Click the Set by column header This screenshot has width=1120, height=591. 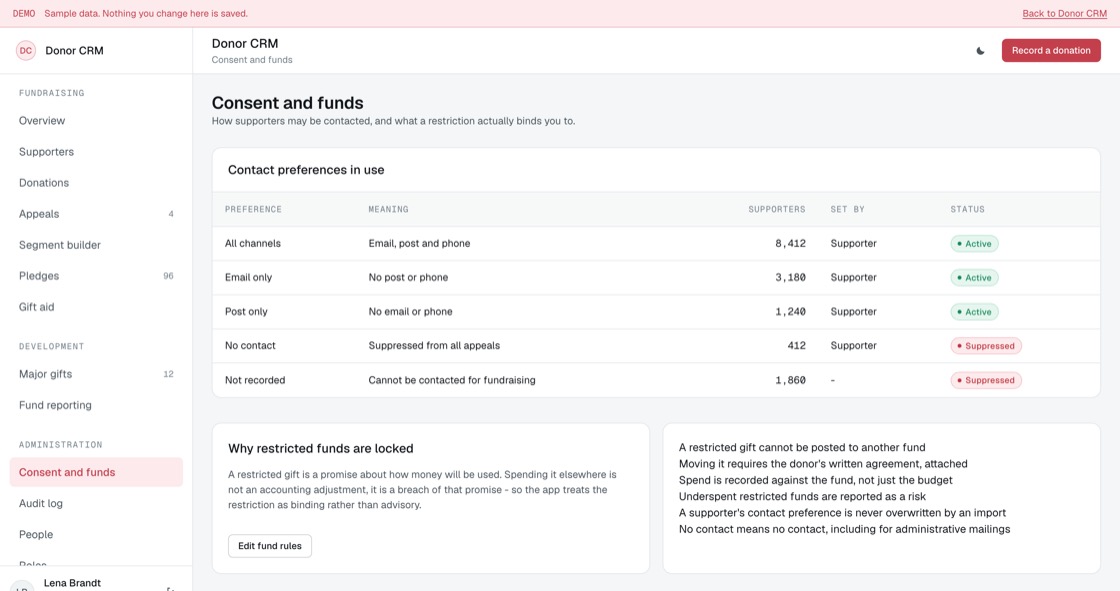[847, 209]
